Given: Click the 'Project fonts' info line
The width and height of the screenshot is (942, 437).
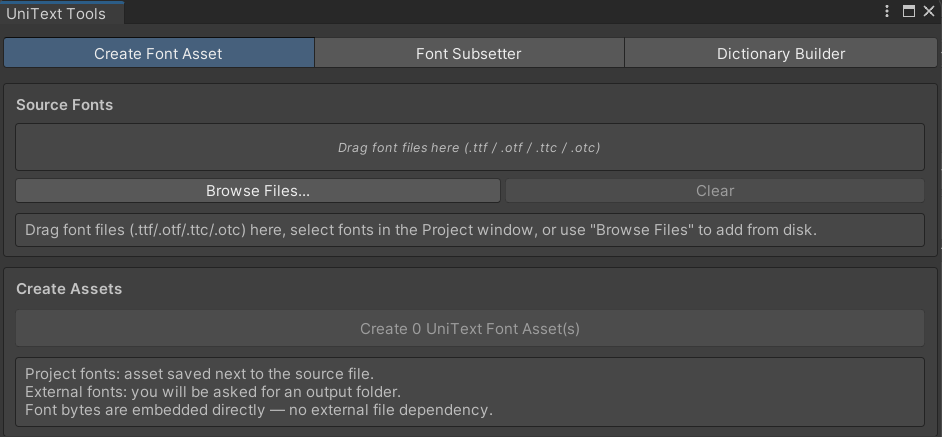Looking at the screenshot, I should pyautogui.click(x=199, y=374).
